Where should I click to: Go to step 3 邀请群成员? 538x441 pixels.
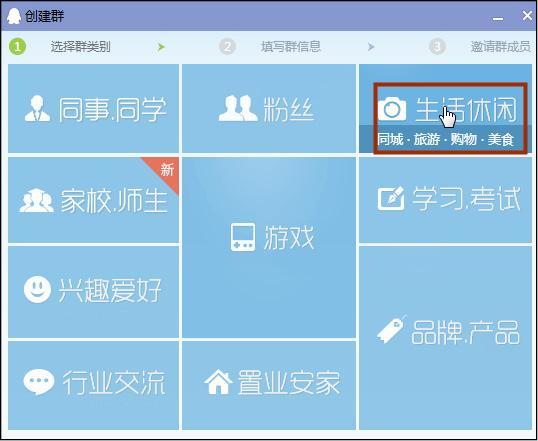(x=500, y=47)
